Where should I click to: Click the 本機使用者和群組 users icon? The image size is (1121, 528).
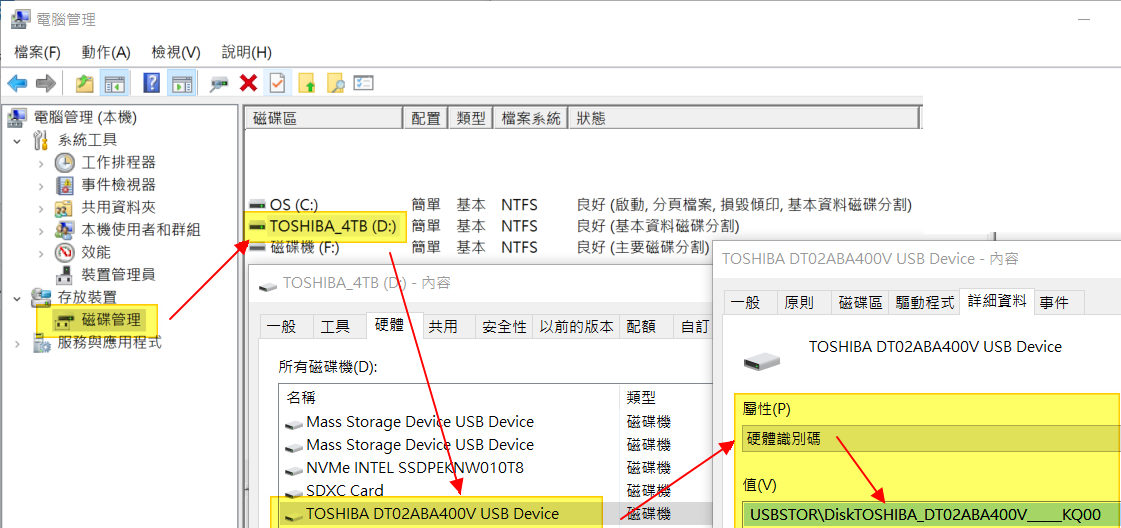point(64,230)
